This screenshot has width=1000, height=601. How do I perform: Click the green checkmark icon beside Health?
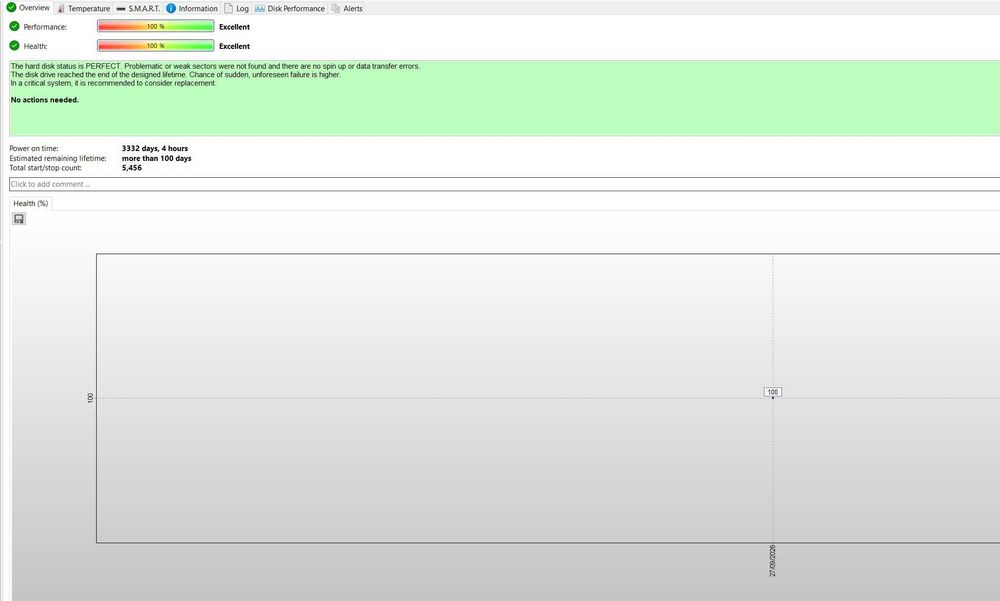click(15, 45)
